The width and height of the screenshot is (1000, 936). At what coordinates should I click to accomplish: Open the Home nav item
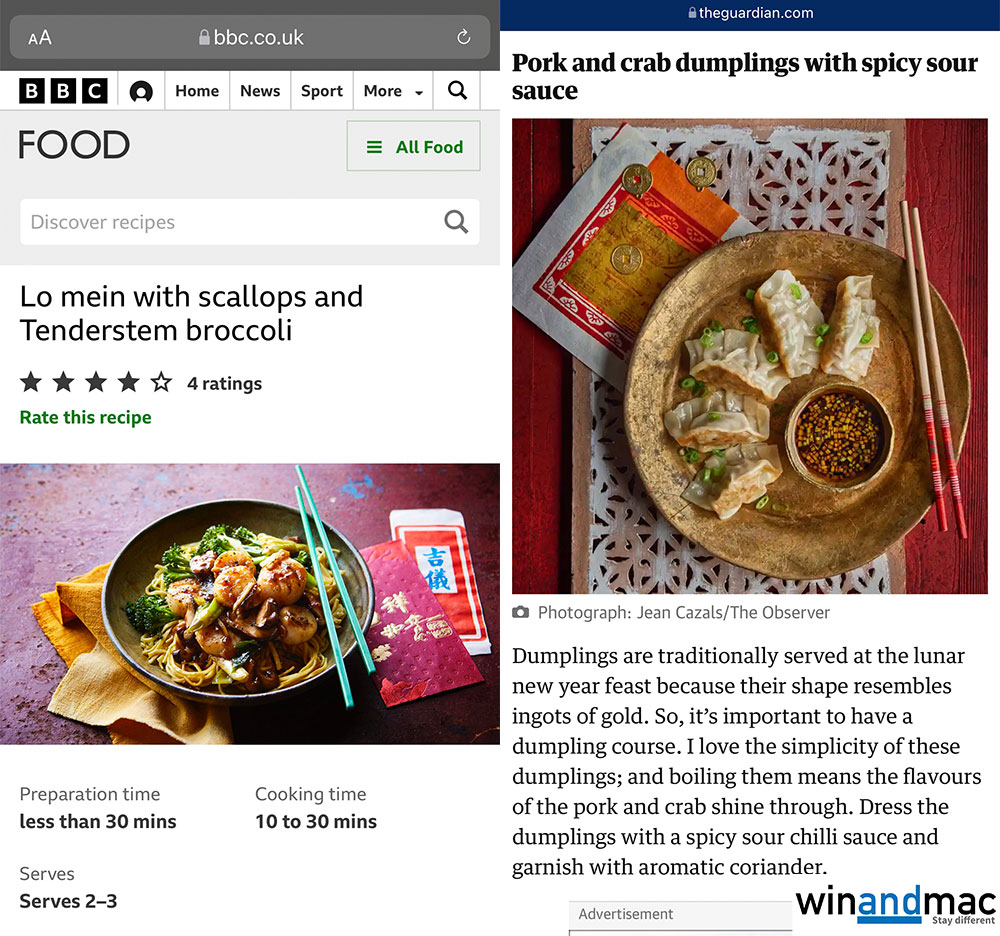click(197, 91)
